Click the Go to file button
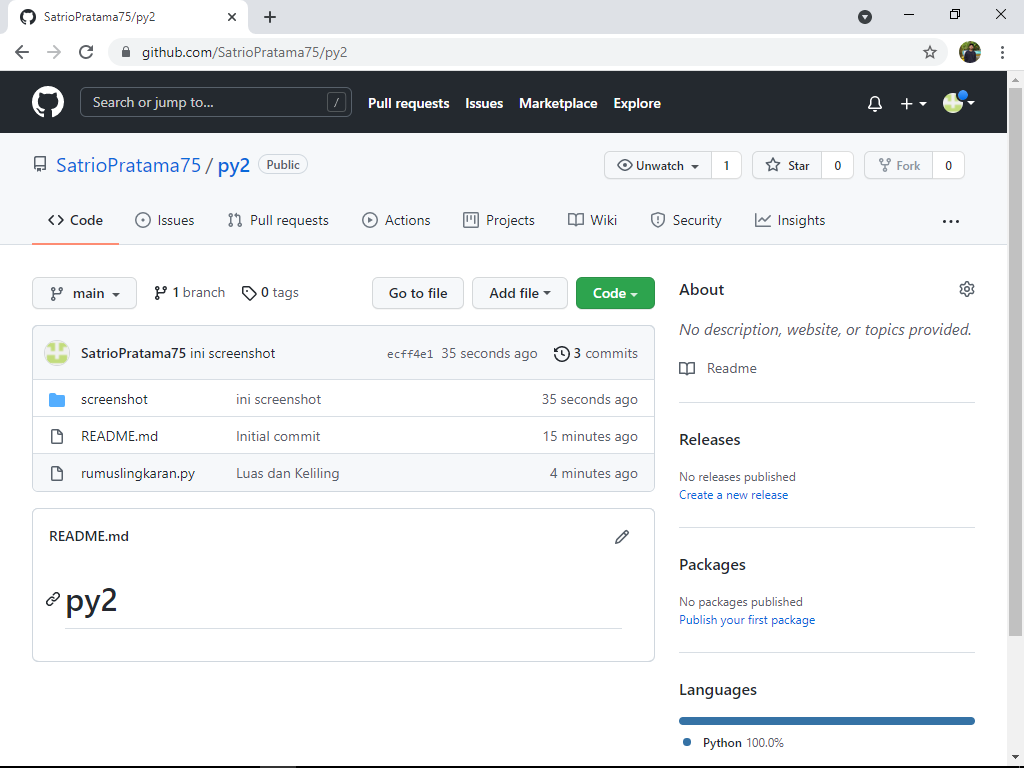 (418, 293)
